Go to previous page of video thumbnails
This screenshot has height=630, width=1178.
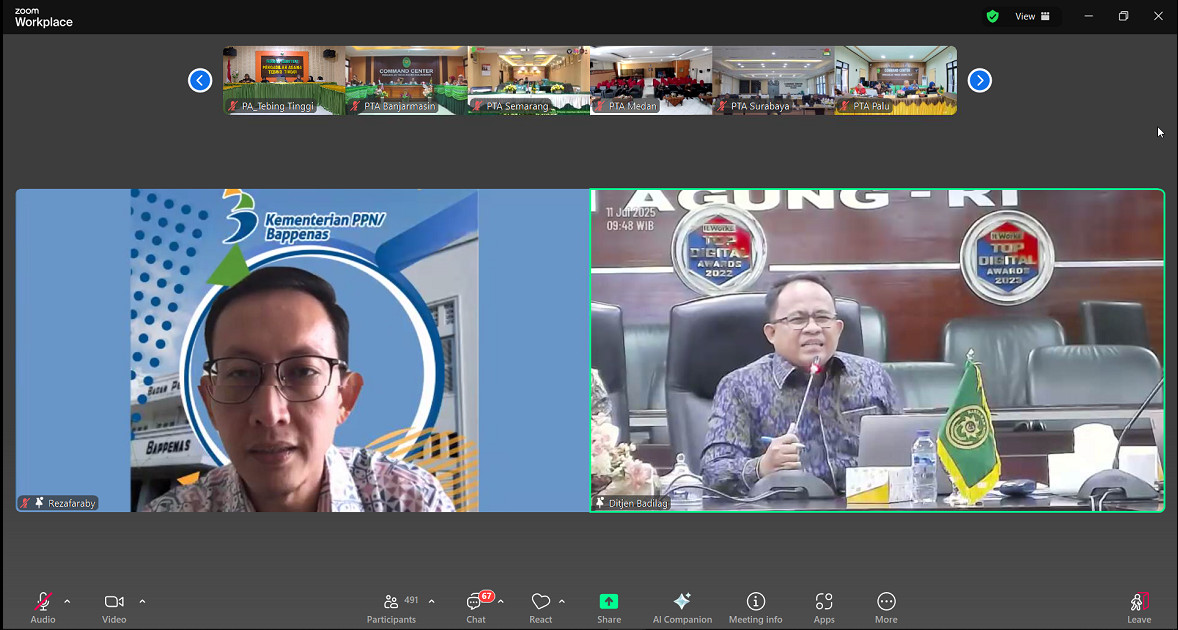point(200,81)
